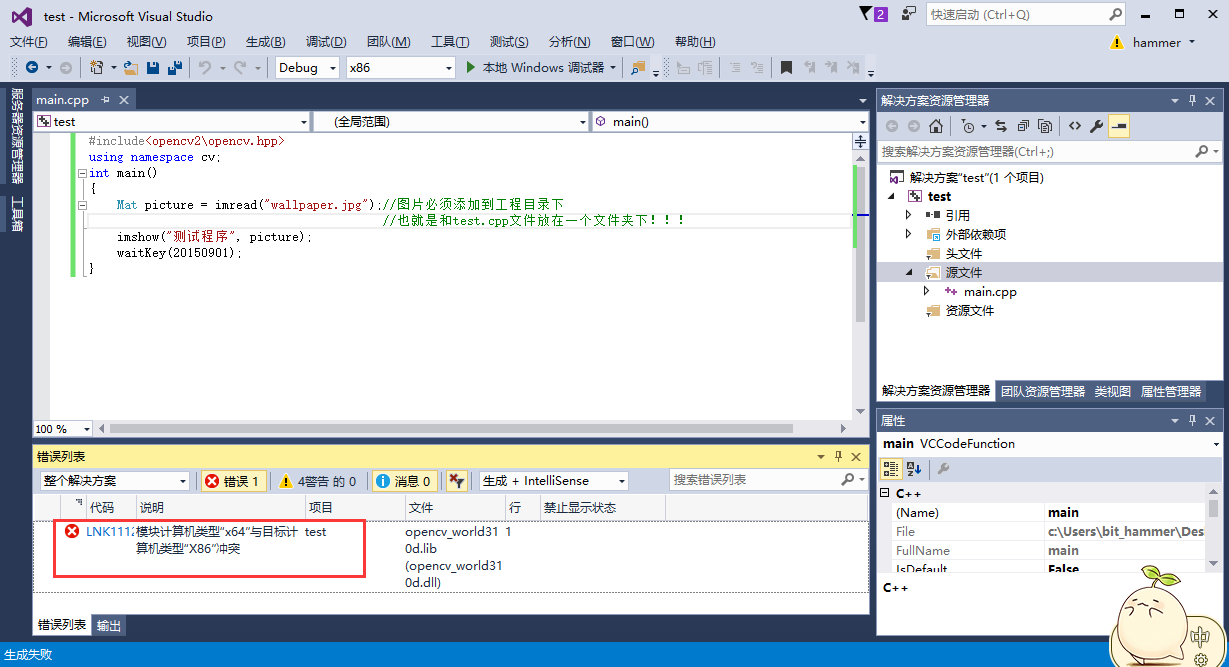This screenshot has width=1229, height=667.
Task: Open the 工具箱 side tab
Action: 16,215
